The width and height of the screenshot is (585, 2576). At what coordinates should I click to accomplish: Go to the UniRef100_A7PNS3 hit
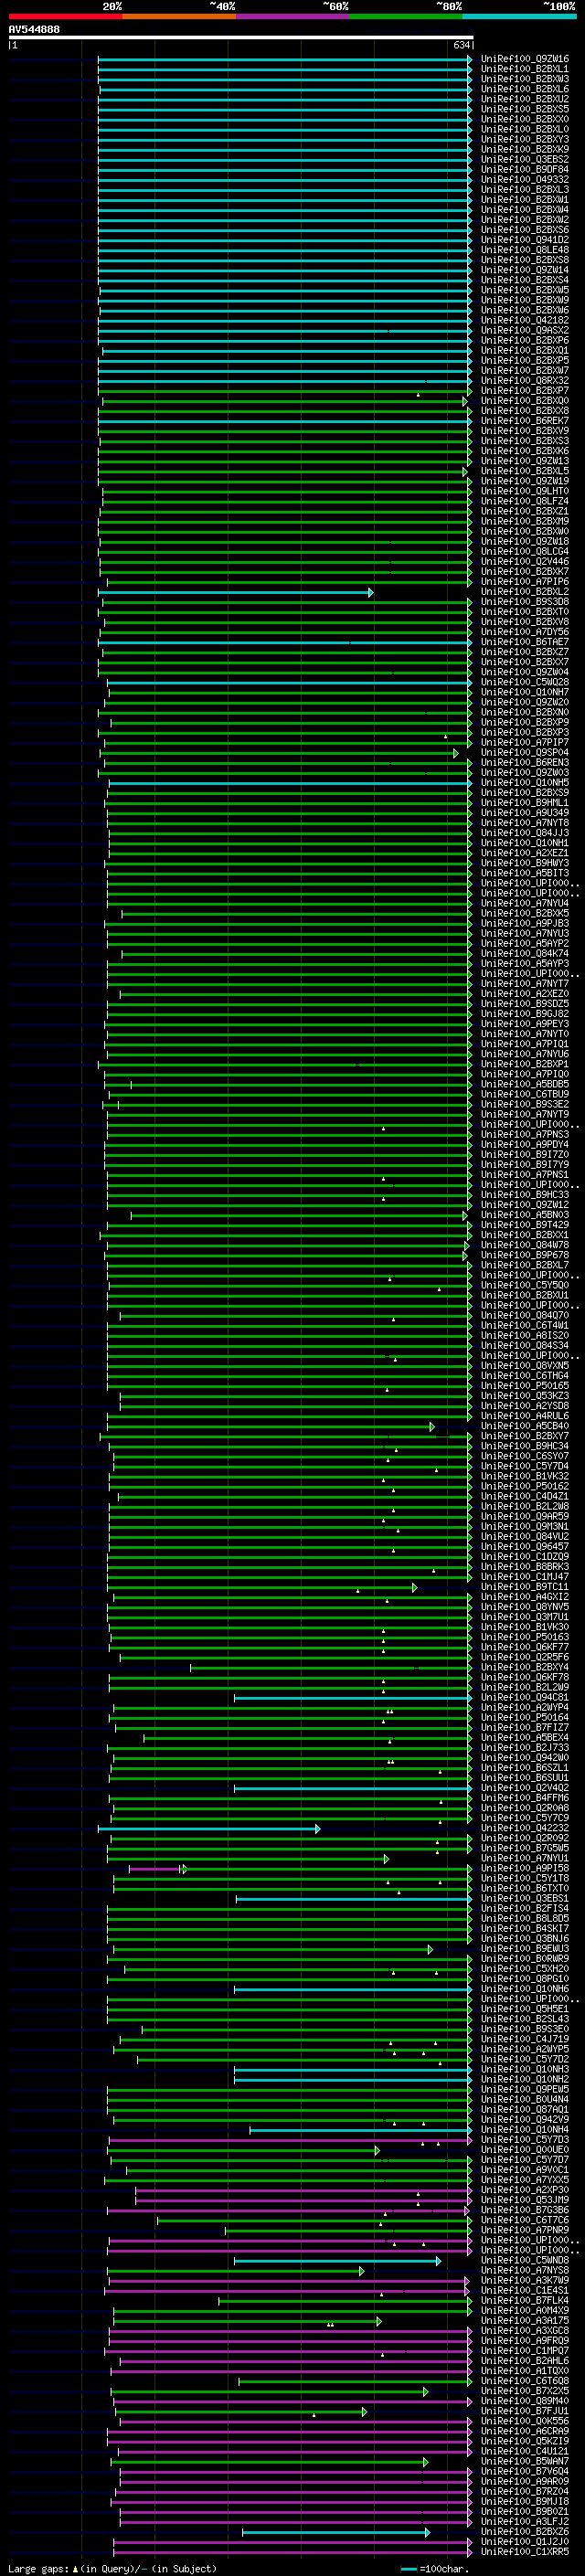[525, 1135]
